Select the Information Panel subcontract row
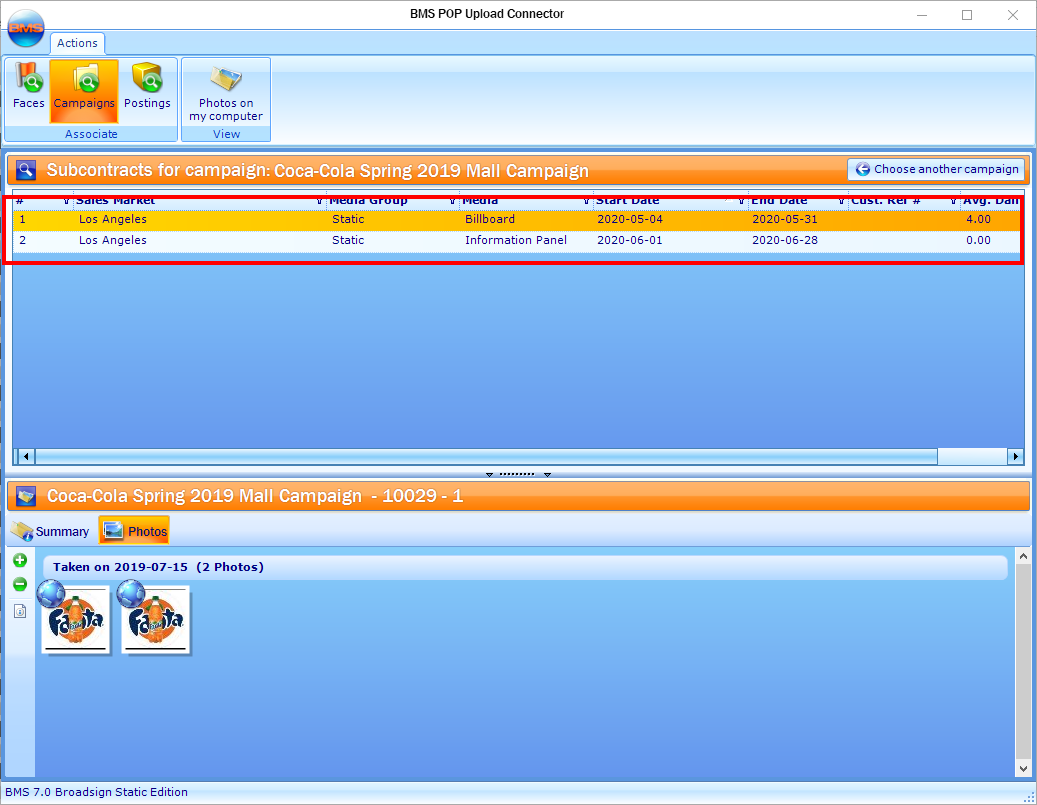 (516, 241)
